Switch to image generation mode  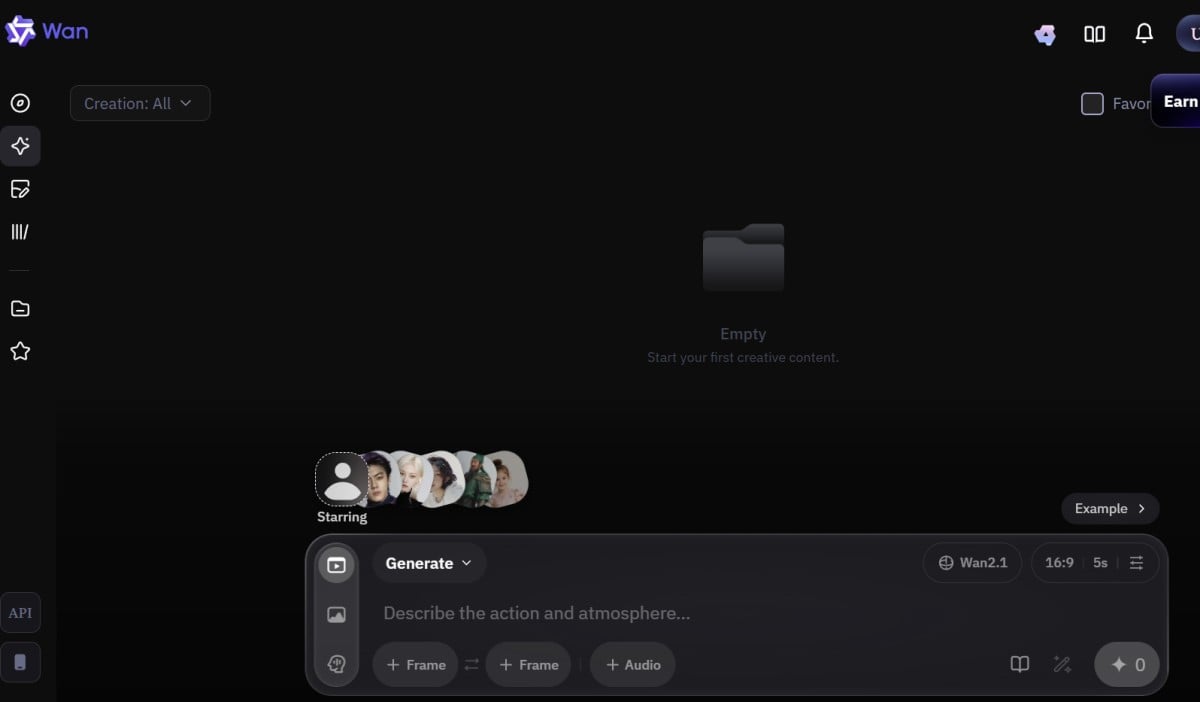pyautogui.click(x=336, y=615)
